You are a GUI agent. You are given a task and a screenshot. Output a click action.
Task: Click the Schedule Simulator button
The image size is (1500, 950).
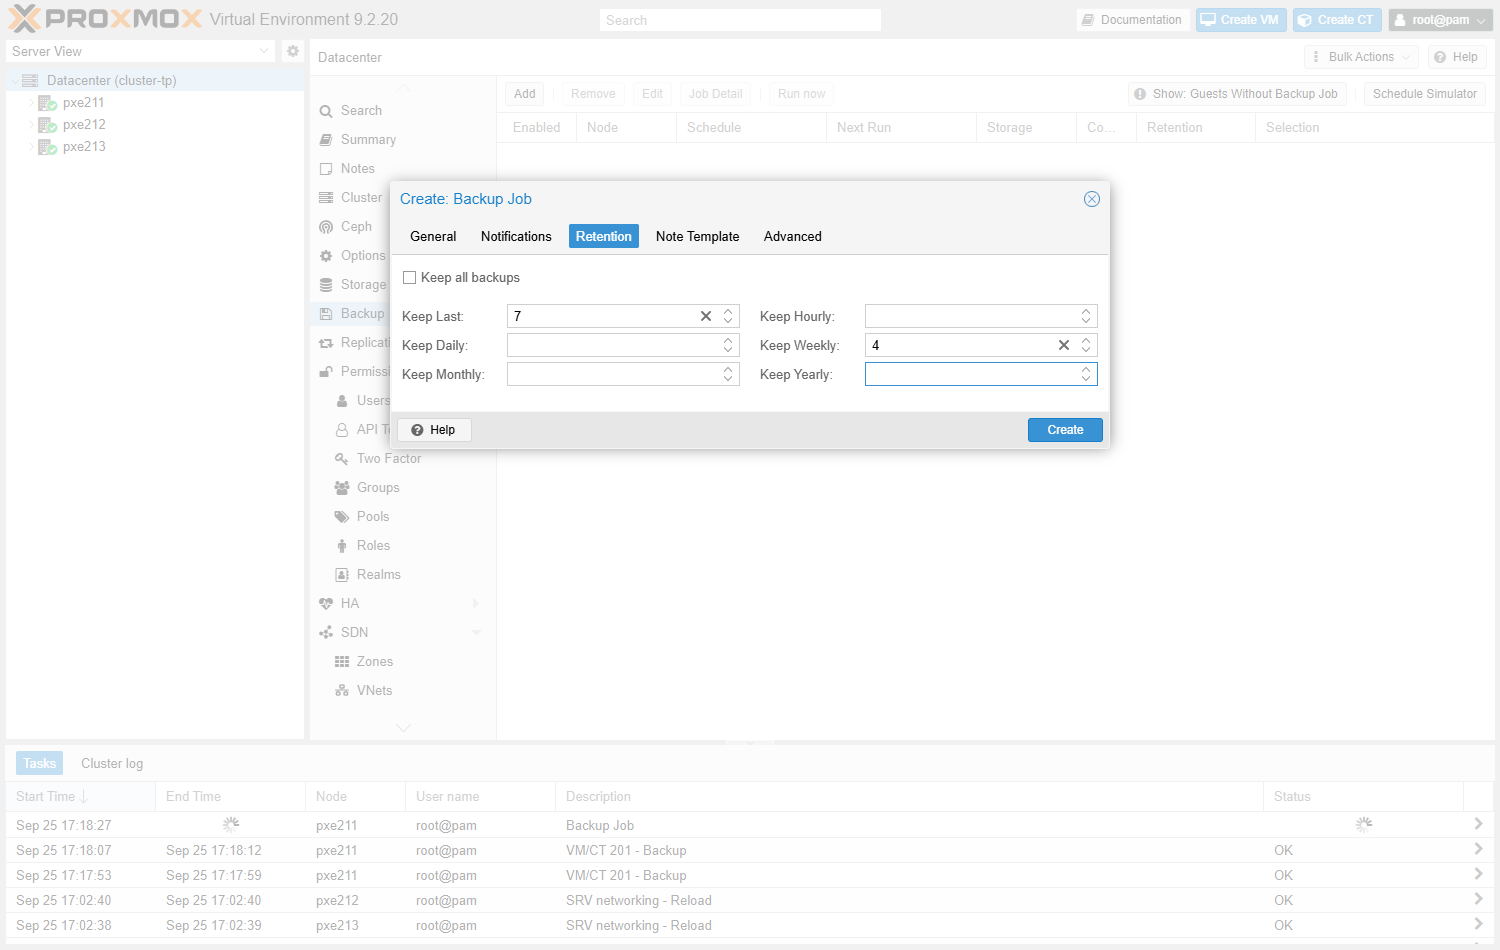[x=1424, y=94]
